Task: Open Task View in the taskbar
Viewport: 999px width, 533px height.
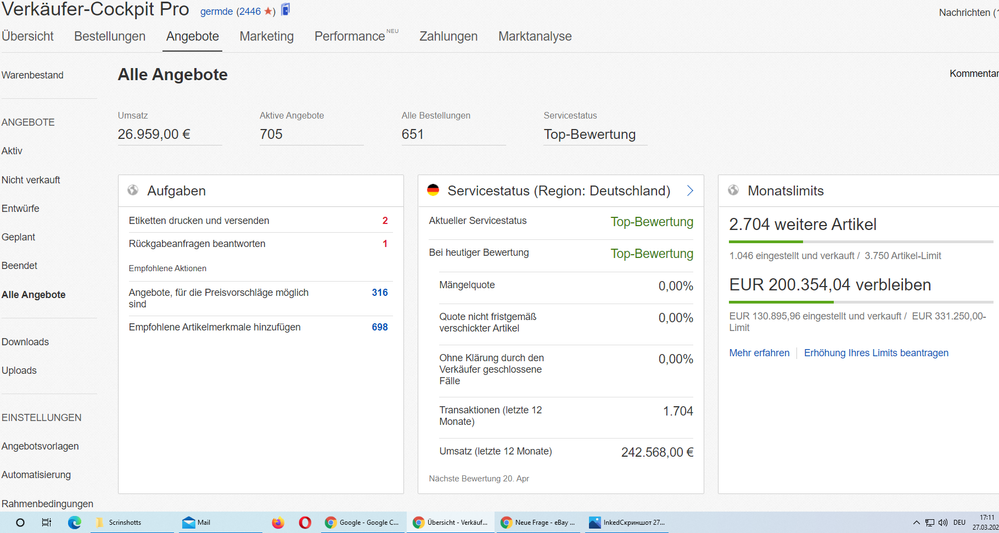Action: [47, 522]
